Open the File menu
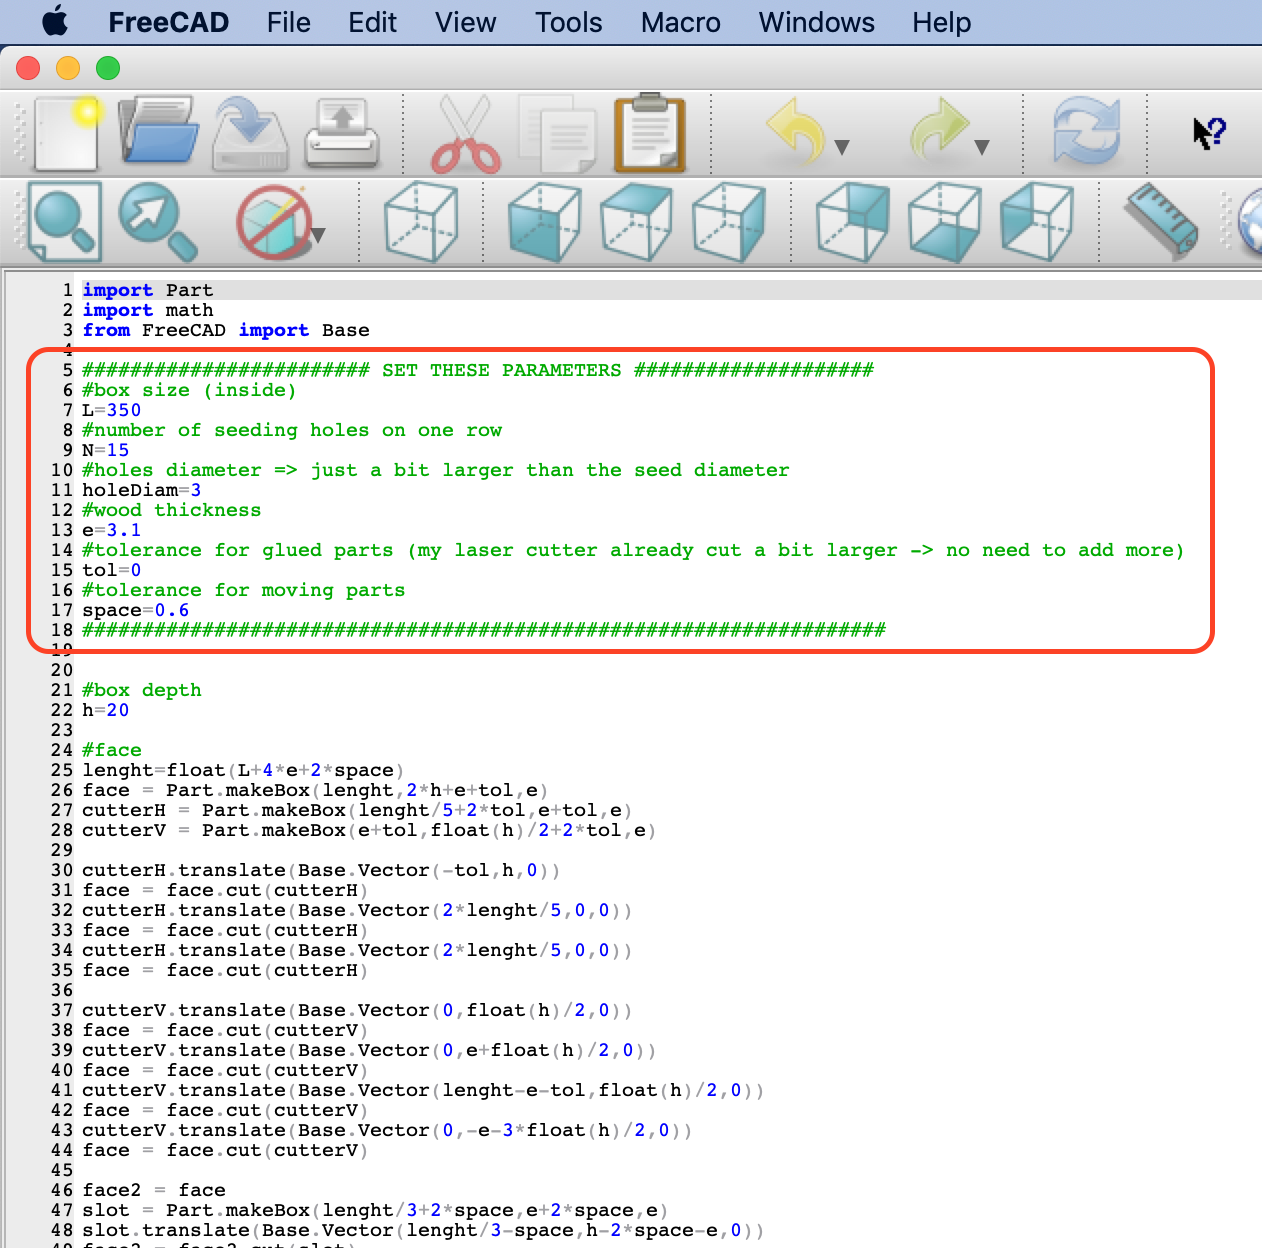Viewport: 1262px width, 1248px height. tap(289, 22)
